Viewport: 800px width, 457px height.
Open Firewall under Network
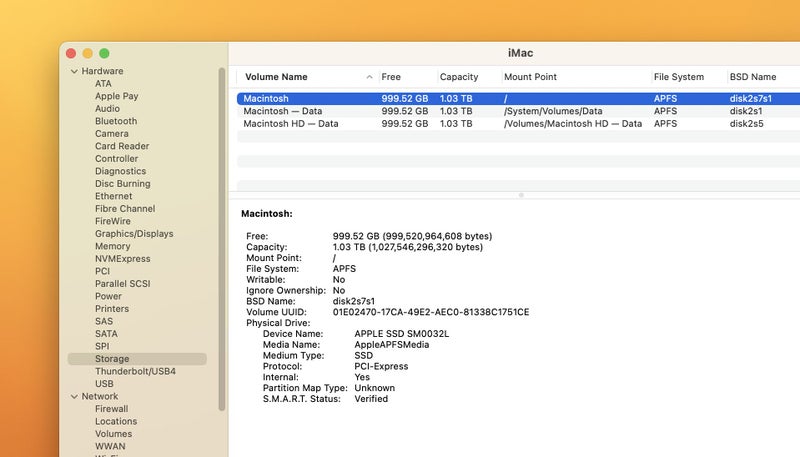pyautogui.click(x=111, y=409)
